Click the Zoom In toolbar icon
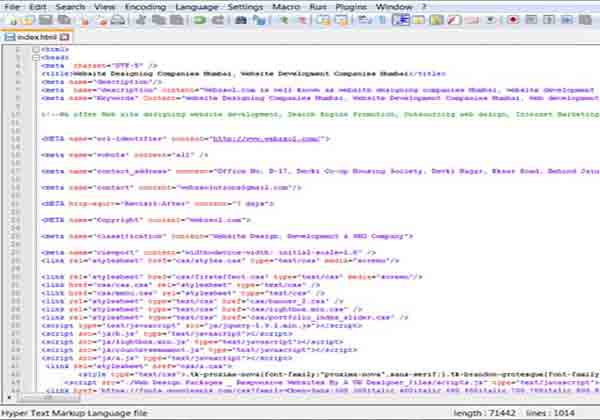The image size is (600, 420). click(x=284, y=20)
